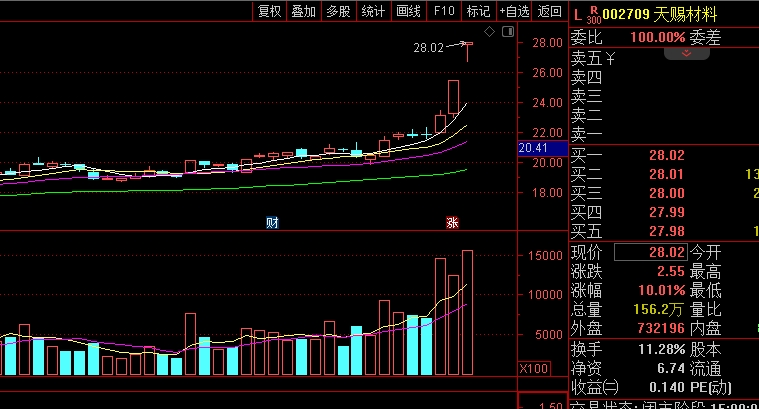
Task: Click the 标记 mark button
Action: [479, 11]
